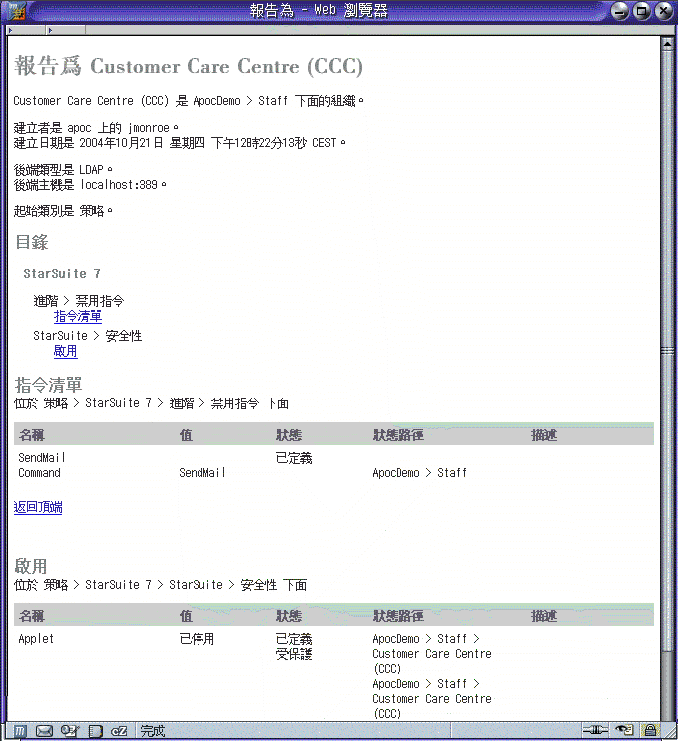Click the SendMail Command name cell
Viewport: 678px width, 741px height.
point(42,465)
